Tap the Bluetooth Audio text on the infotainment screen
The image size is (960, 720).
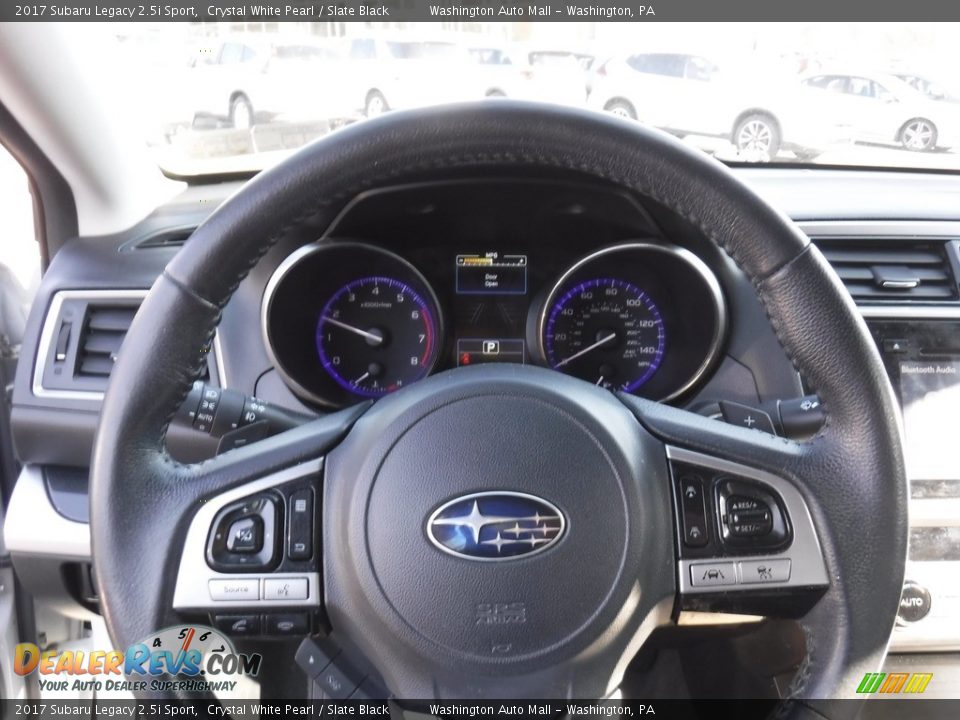click(x=928, y=369)
